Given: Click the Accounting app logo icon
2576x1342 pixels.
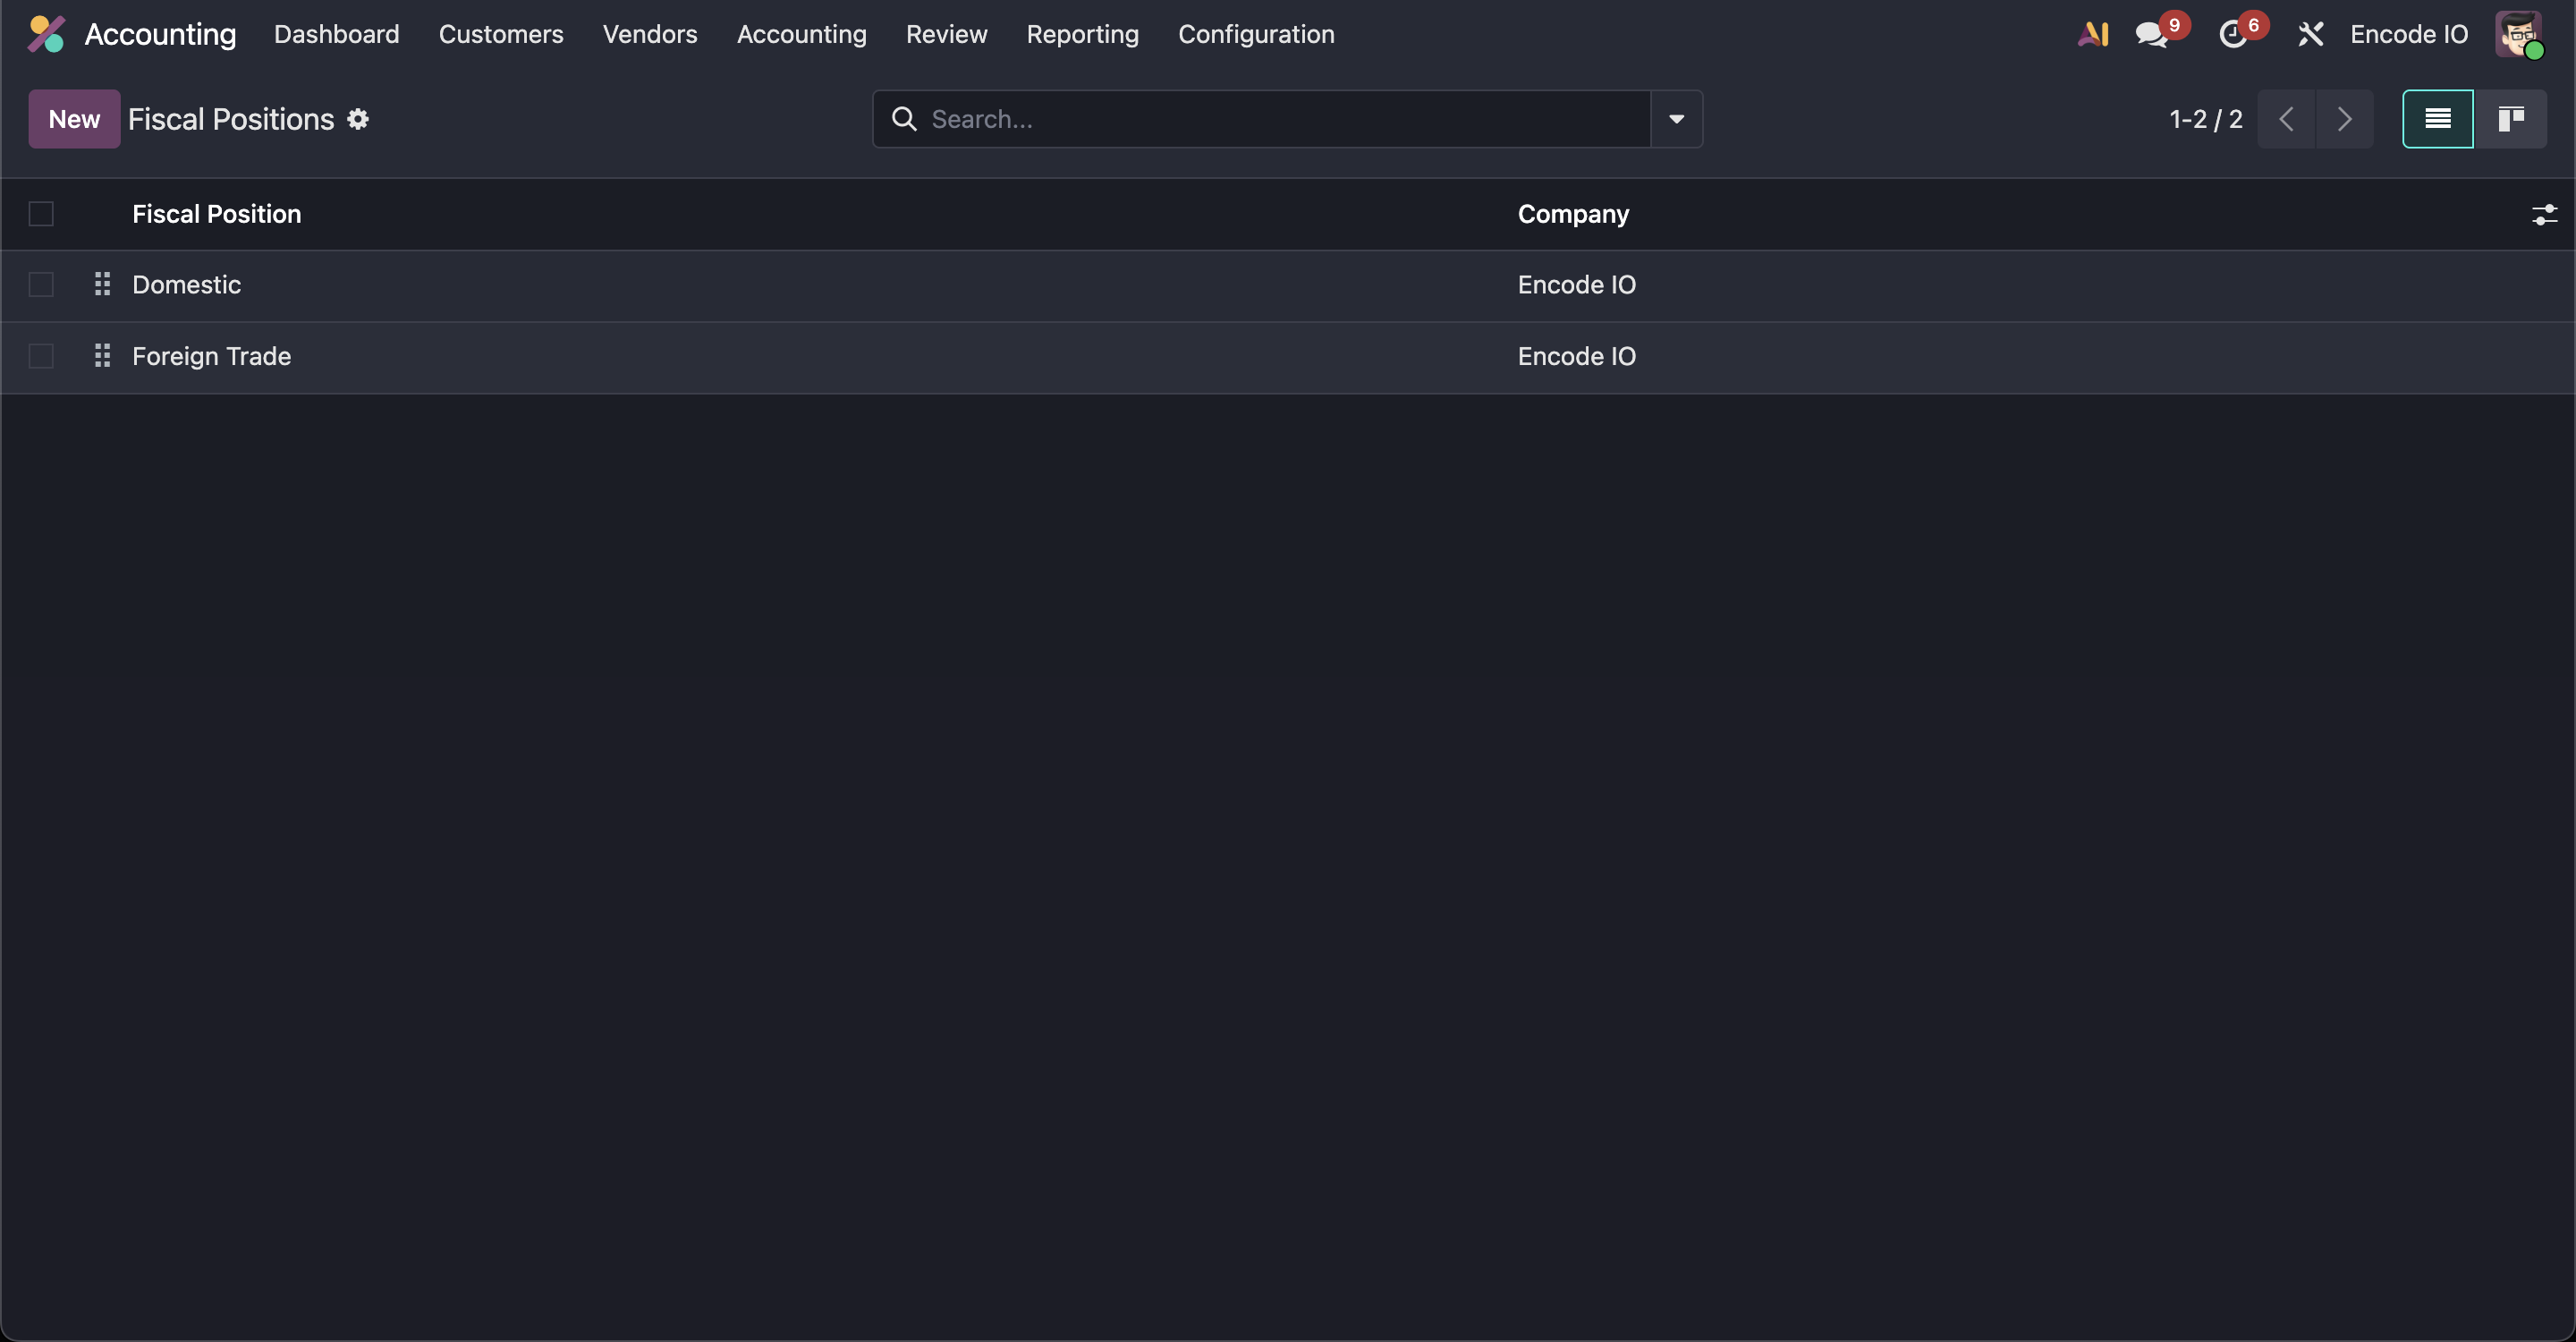Looking at the screenshot, I should pyautogui.click(x=46, y=34).
